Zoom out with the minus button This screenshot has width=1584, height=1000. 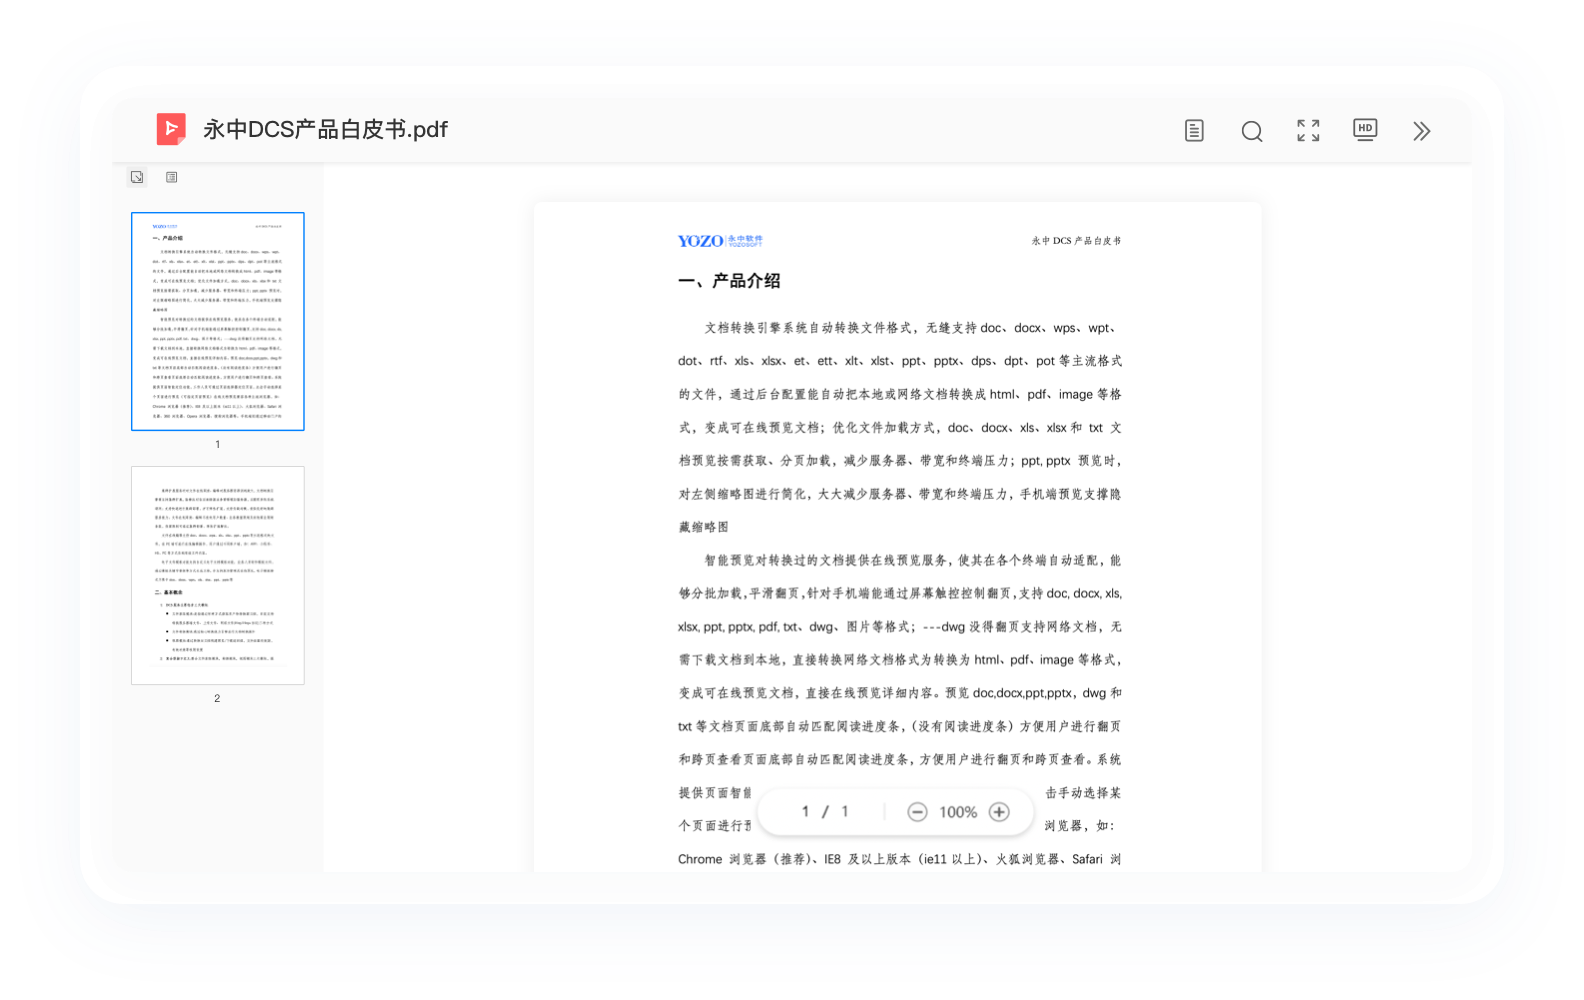coord(917,812)
